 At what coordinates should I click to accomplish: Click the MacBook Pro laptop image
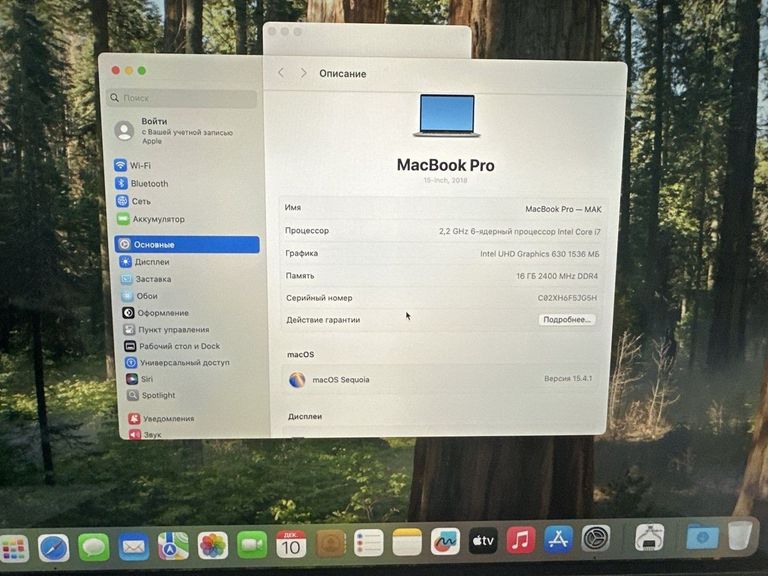click(447, 116)
